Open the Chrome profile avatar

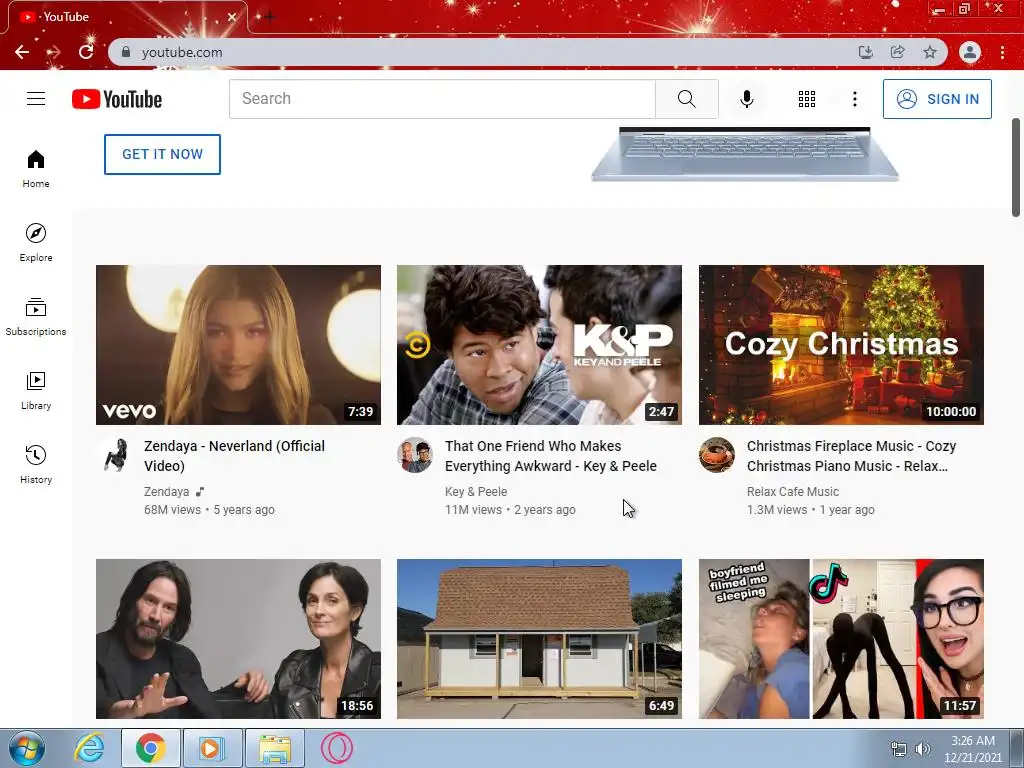970,52
